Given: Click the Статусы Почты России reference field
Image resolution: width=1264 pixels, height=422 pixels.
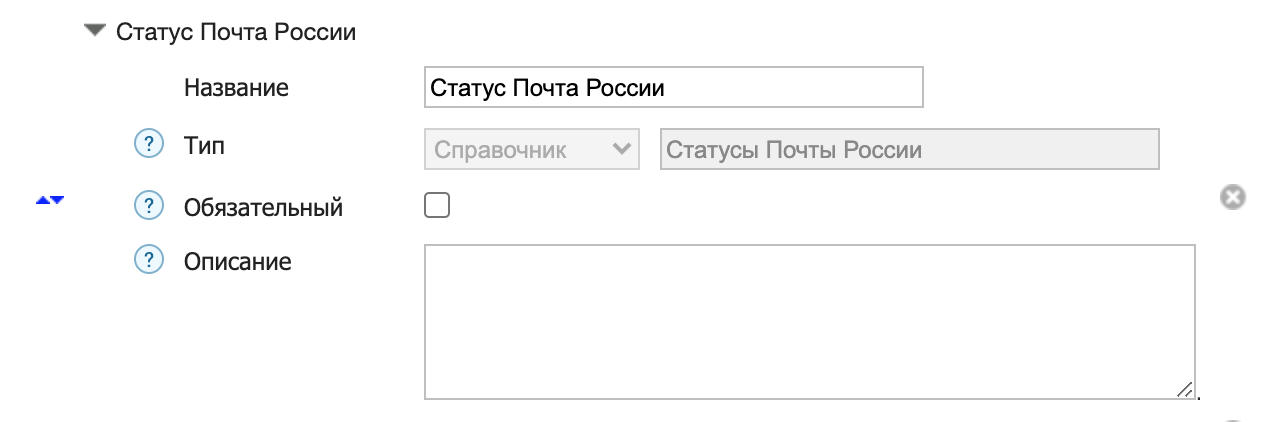Looking at the screenshot, I should click(909, 150).
